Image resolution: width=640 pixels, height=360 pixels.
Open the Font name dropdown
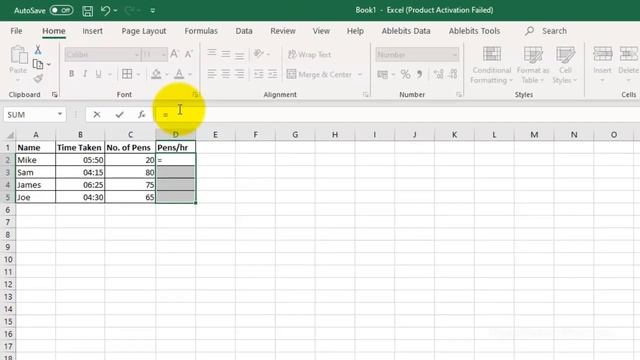pos(137,55)
